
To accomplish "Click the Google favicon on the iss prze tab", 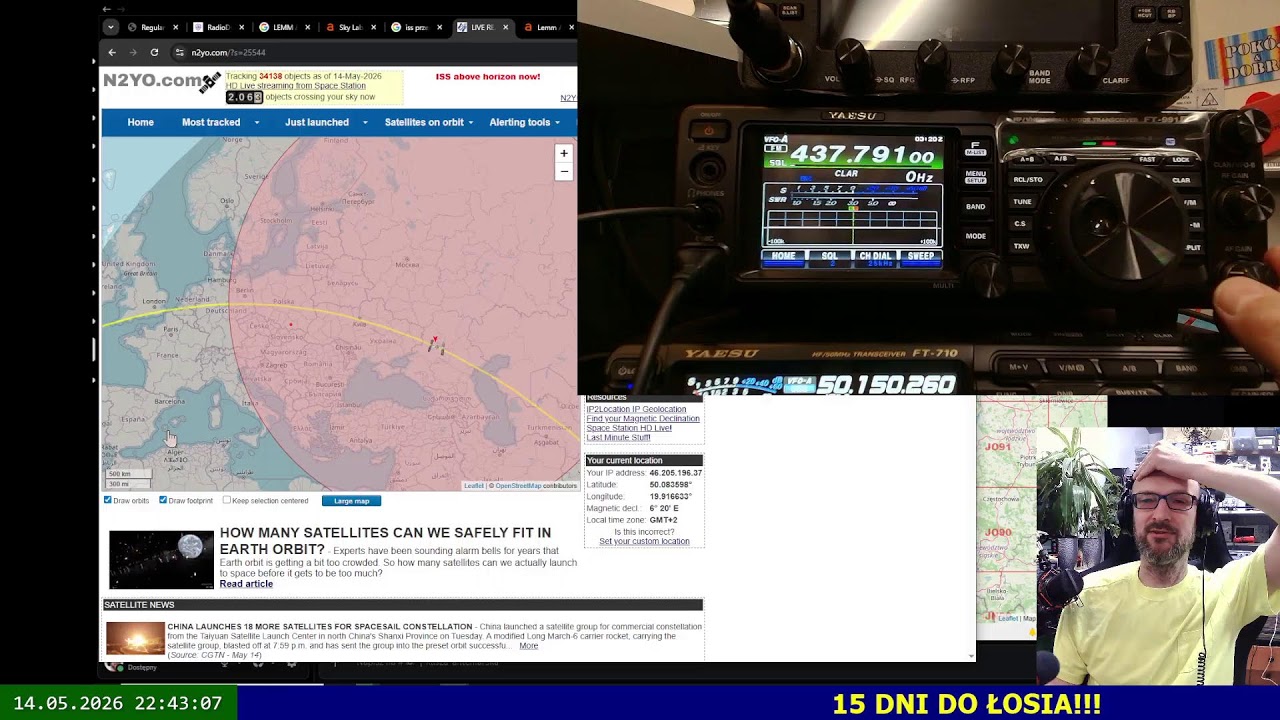I will coord(396,27).
